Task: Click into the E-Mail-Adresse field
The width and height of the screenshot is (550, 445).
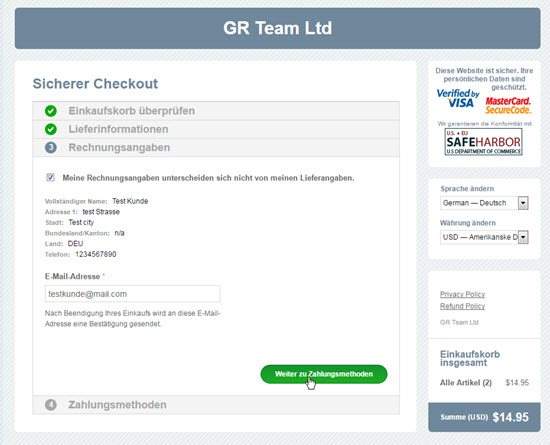Action: coord(133,294)
